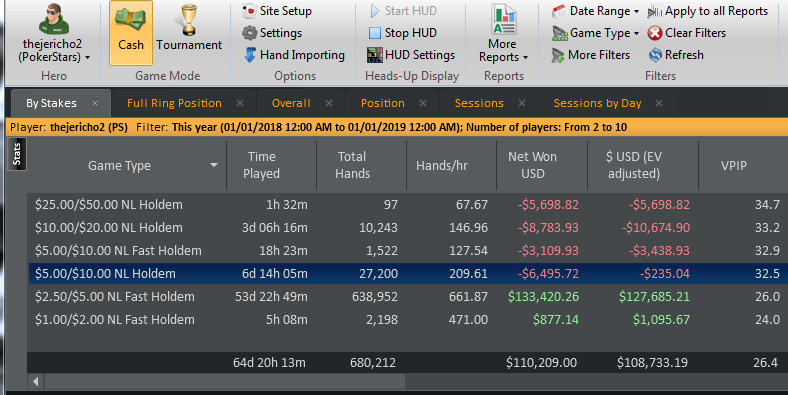
Task: Refresh the report data
Action: pos(676,55)
